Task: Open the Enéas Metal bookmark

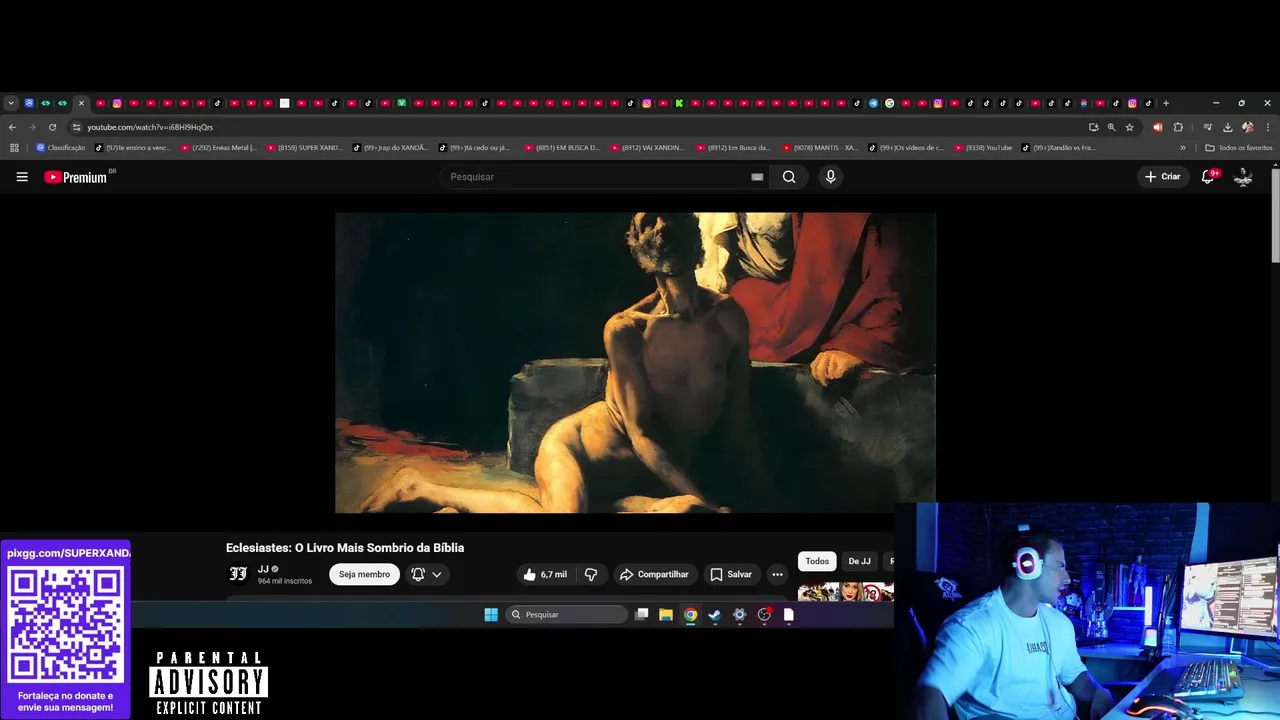Action: click(219, 148)
